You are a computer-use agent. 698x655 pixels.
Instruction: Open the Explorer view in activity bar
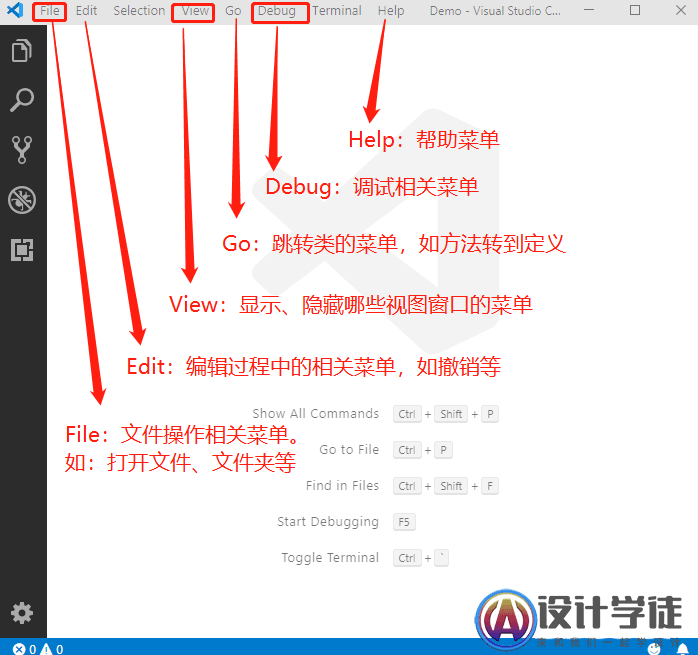tap(22, 51)
